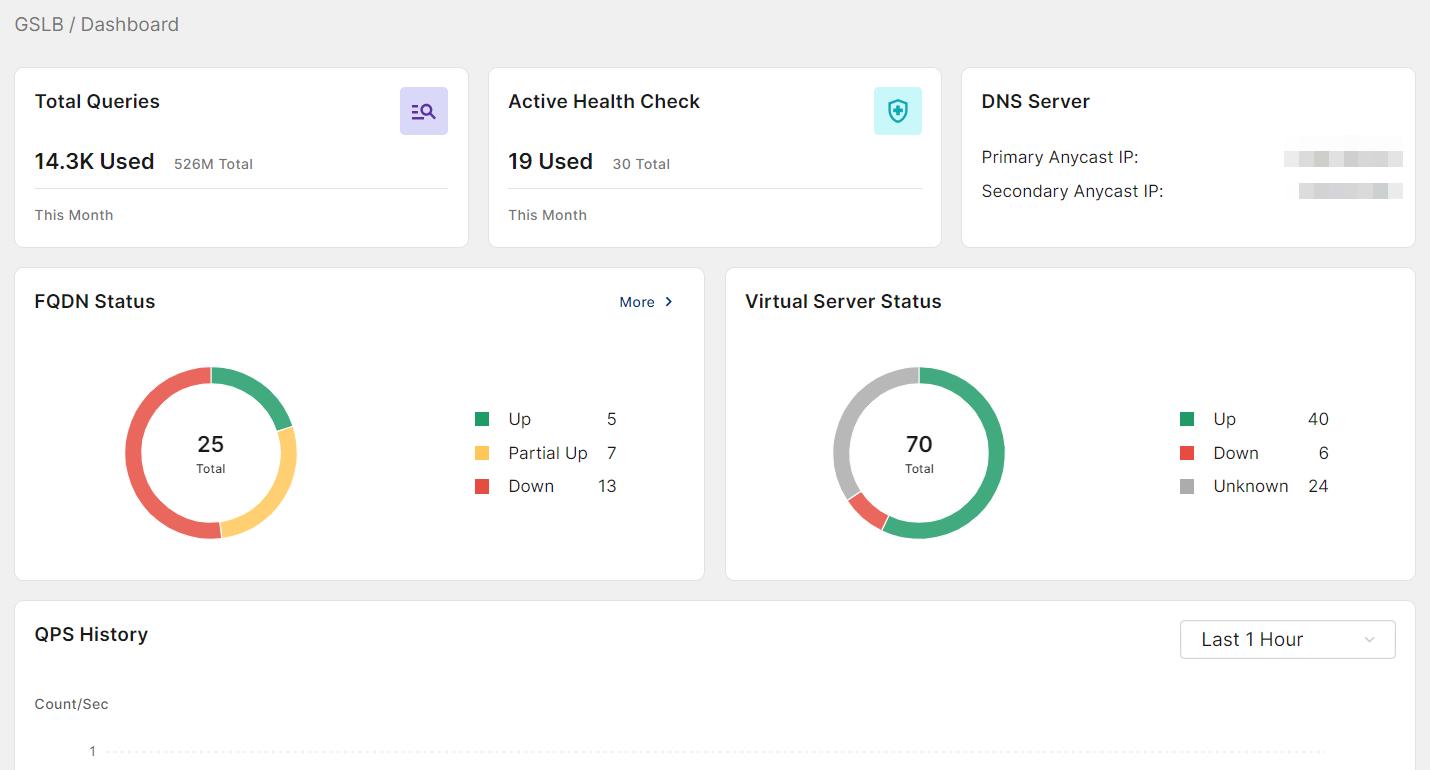Image resolution: width=1430 pixels, height=770 pixels.
Task: Click the shield icon on Active Health Check card
Action: point(897,110)
